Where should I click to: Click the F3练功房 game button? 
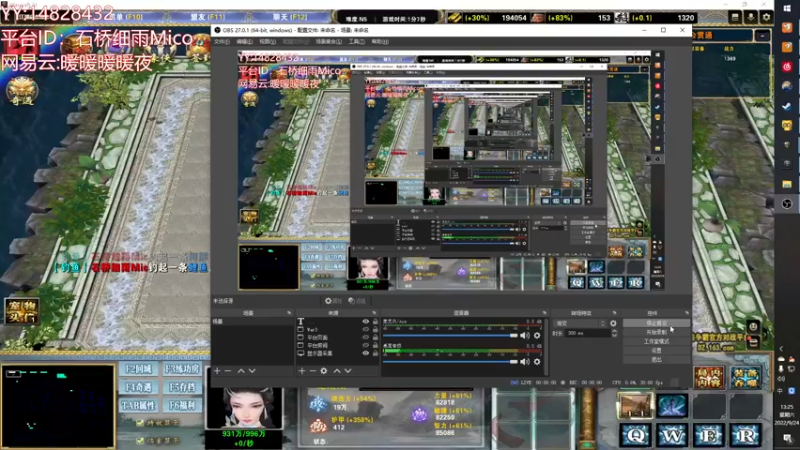[182, 369]
